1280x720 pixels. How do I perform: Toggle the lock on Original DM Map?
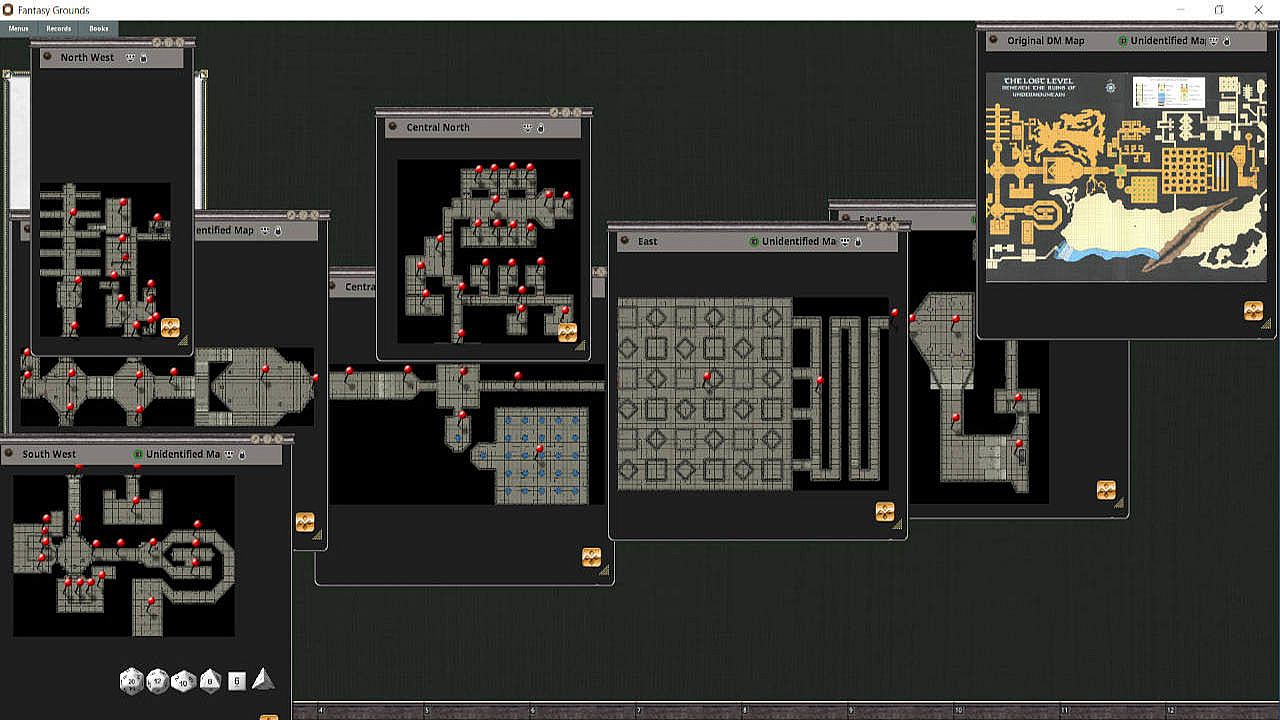pos(1227,41)
